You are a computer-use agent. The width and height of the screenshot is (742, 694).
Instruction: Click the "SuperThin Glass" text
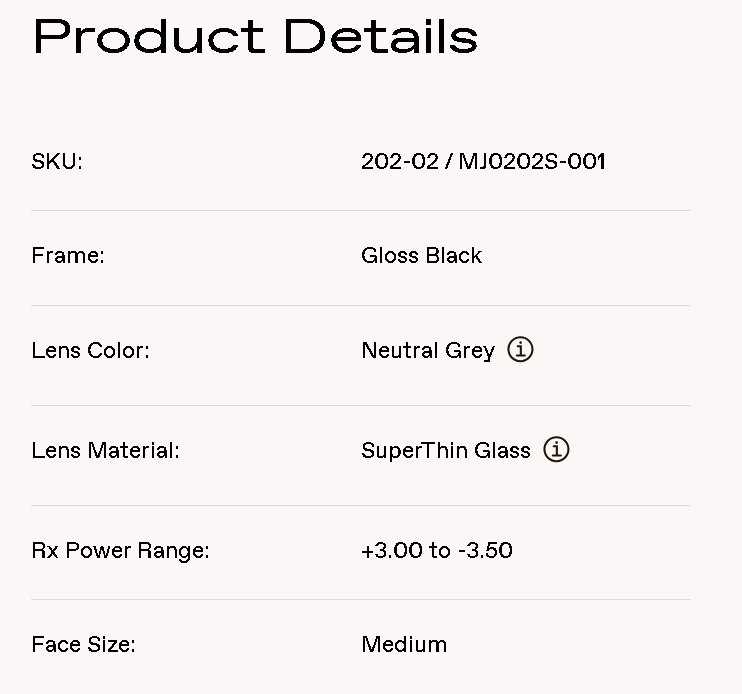tap(445, 451)
